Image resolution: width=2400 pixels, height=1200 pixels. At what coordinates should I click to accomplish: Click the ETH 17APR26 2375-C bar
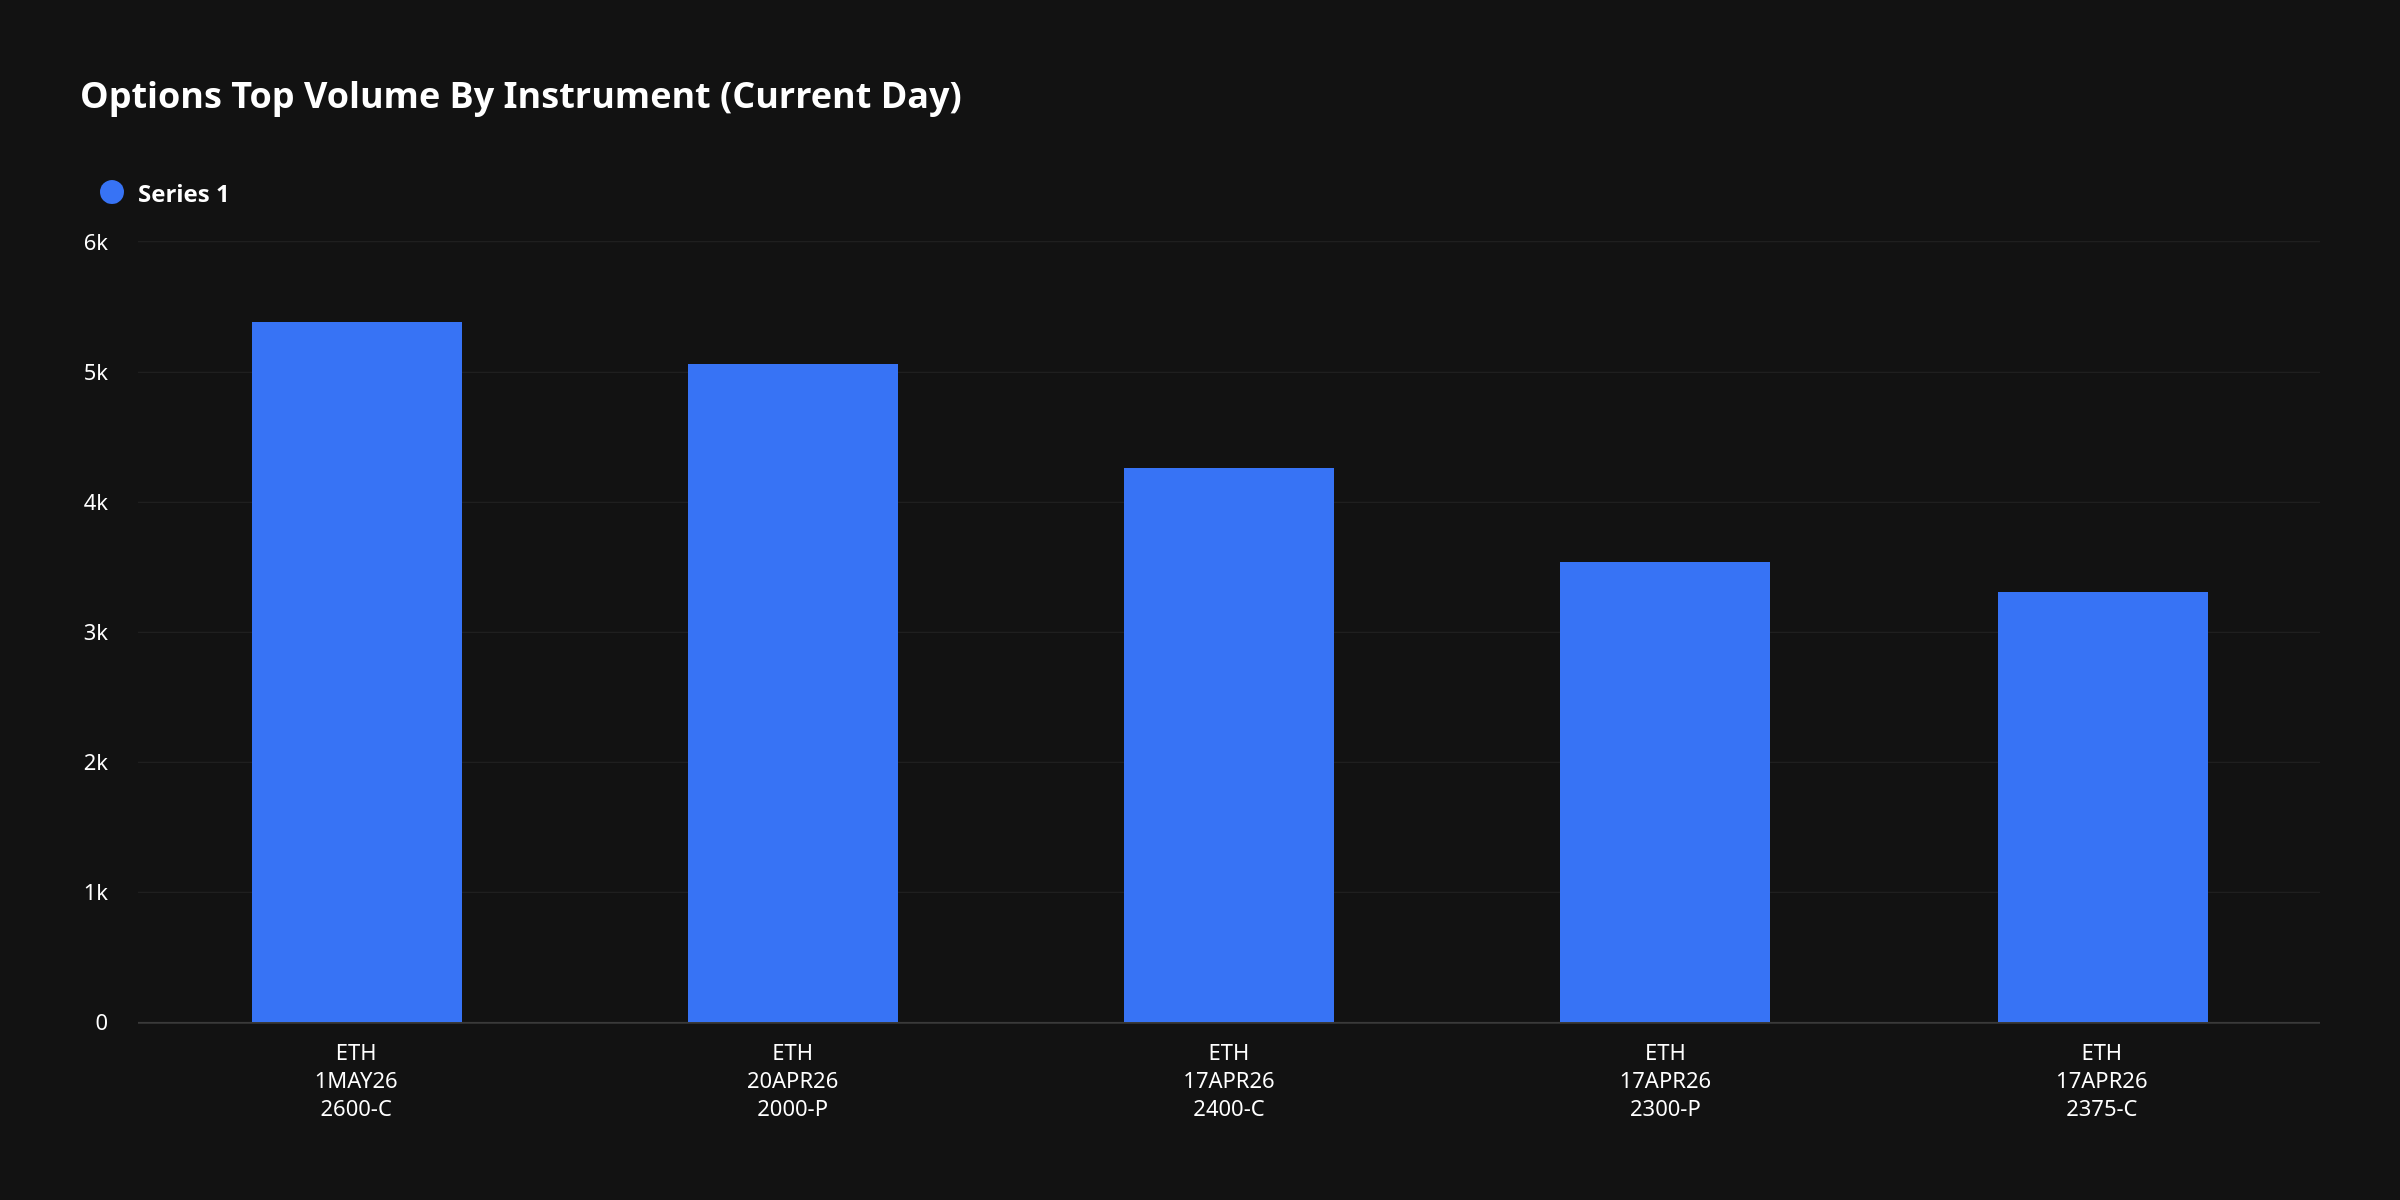pos(2102,807)
